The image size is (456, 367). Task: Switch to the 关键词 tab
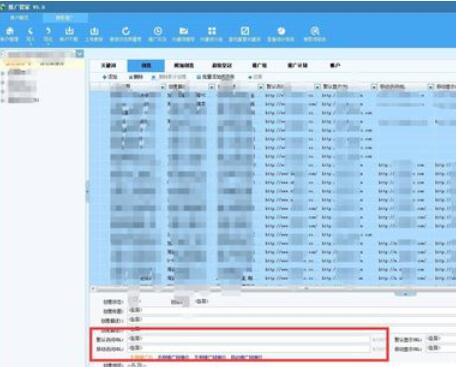109,65
